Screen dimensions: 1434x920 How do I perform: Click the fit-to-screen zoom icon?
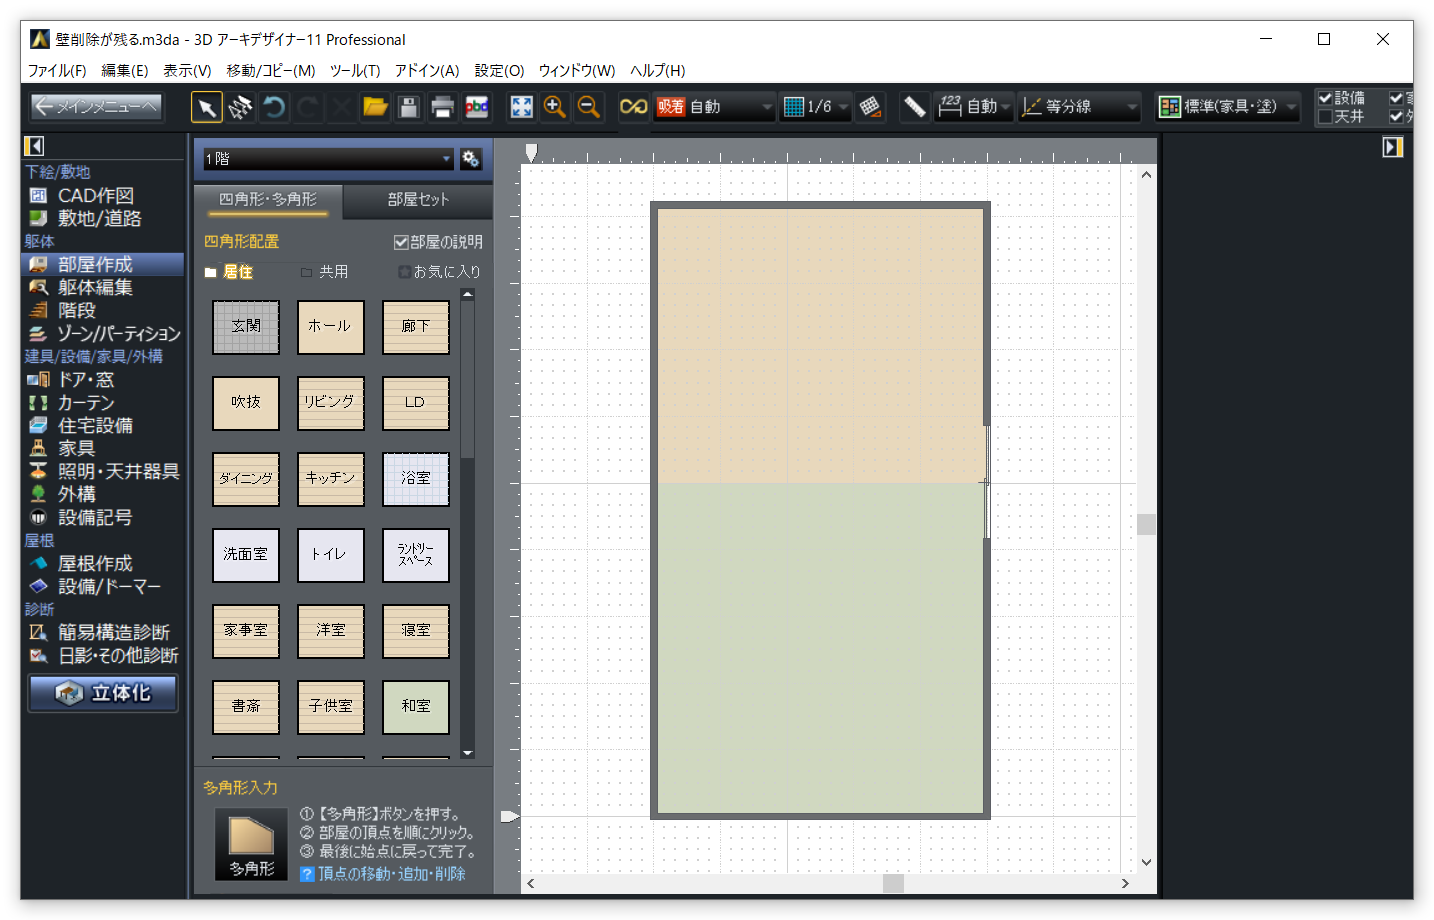[x=521, y=107]
